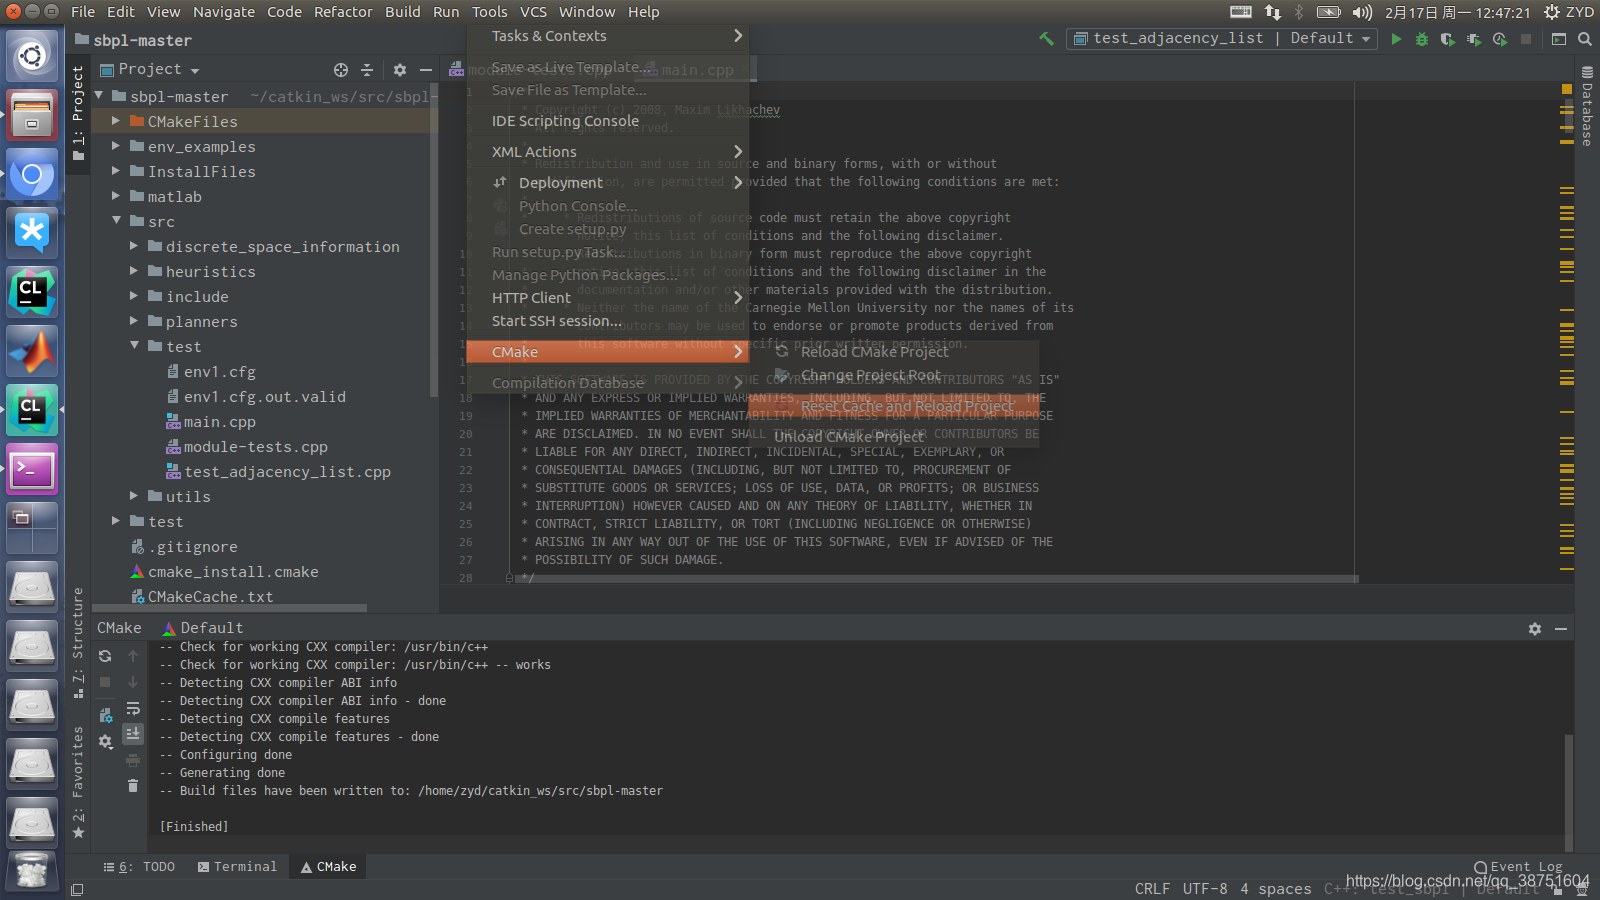Reload CMake project in CMake tool window
Image resolution: width=1600 pixels, height=900 pixels.
click(x=105, y=656)
